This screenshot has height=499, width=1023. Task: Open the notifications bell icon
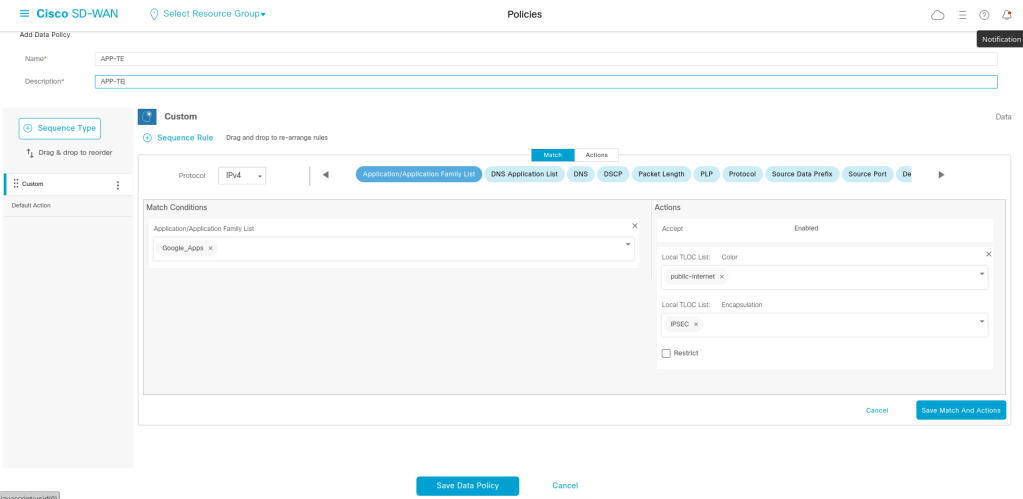pyautogui.click(x=1007, y=15)
